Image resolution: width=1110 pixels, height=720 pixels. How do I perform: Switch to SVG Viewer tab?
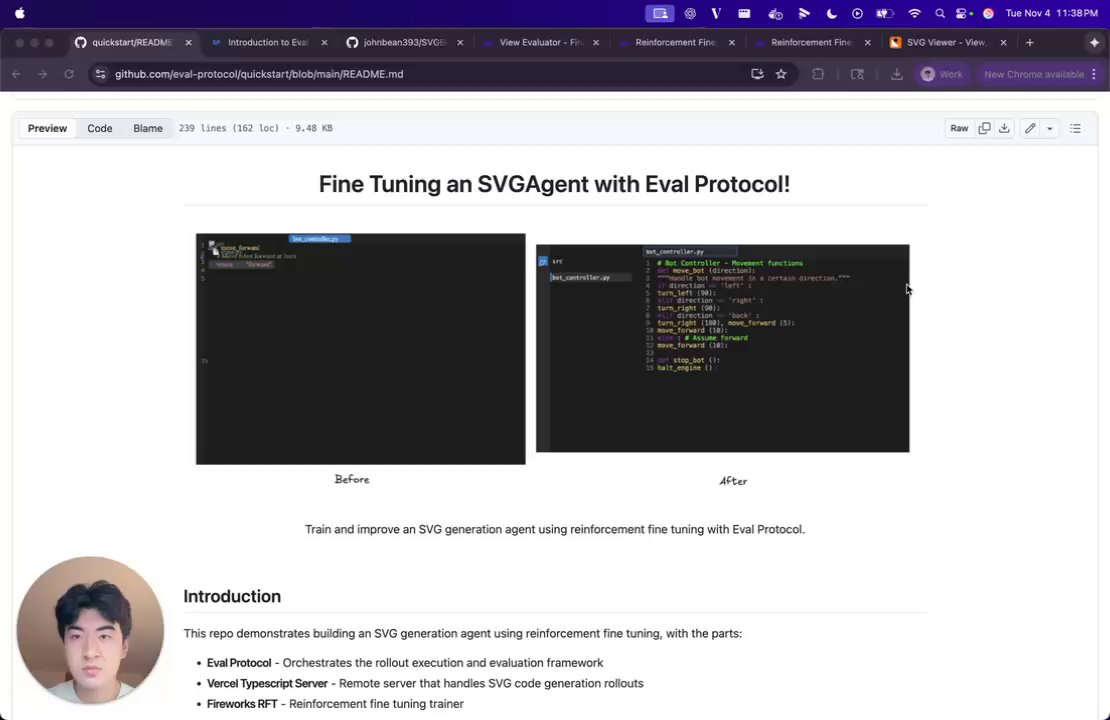click(x=946, y=42)
